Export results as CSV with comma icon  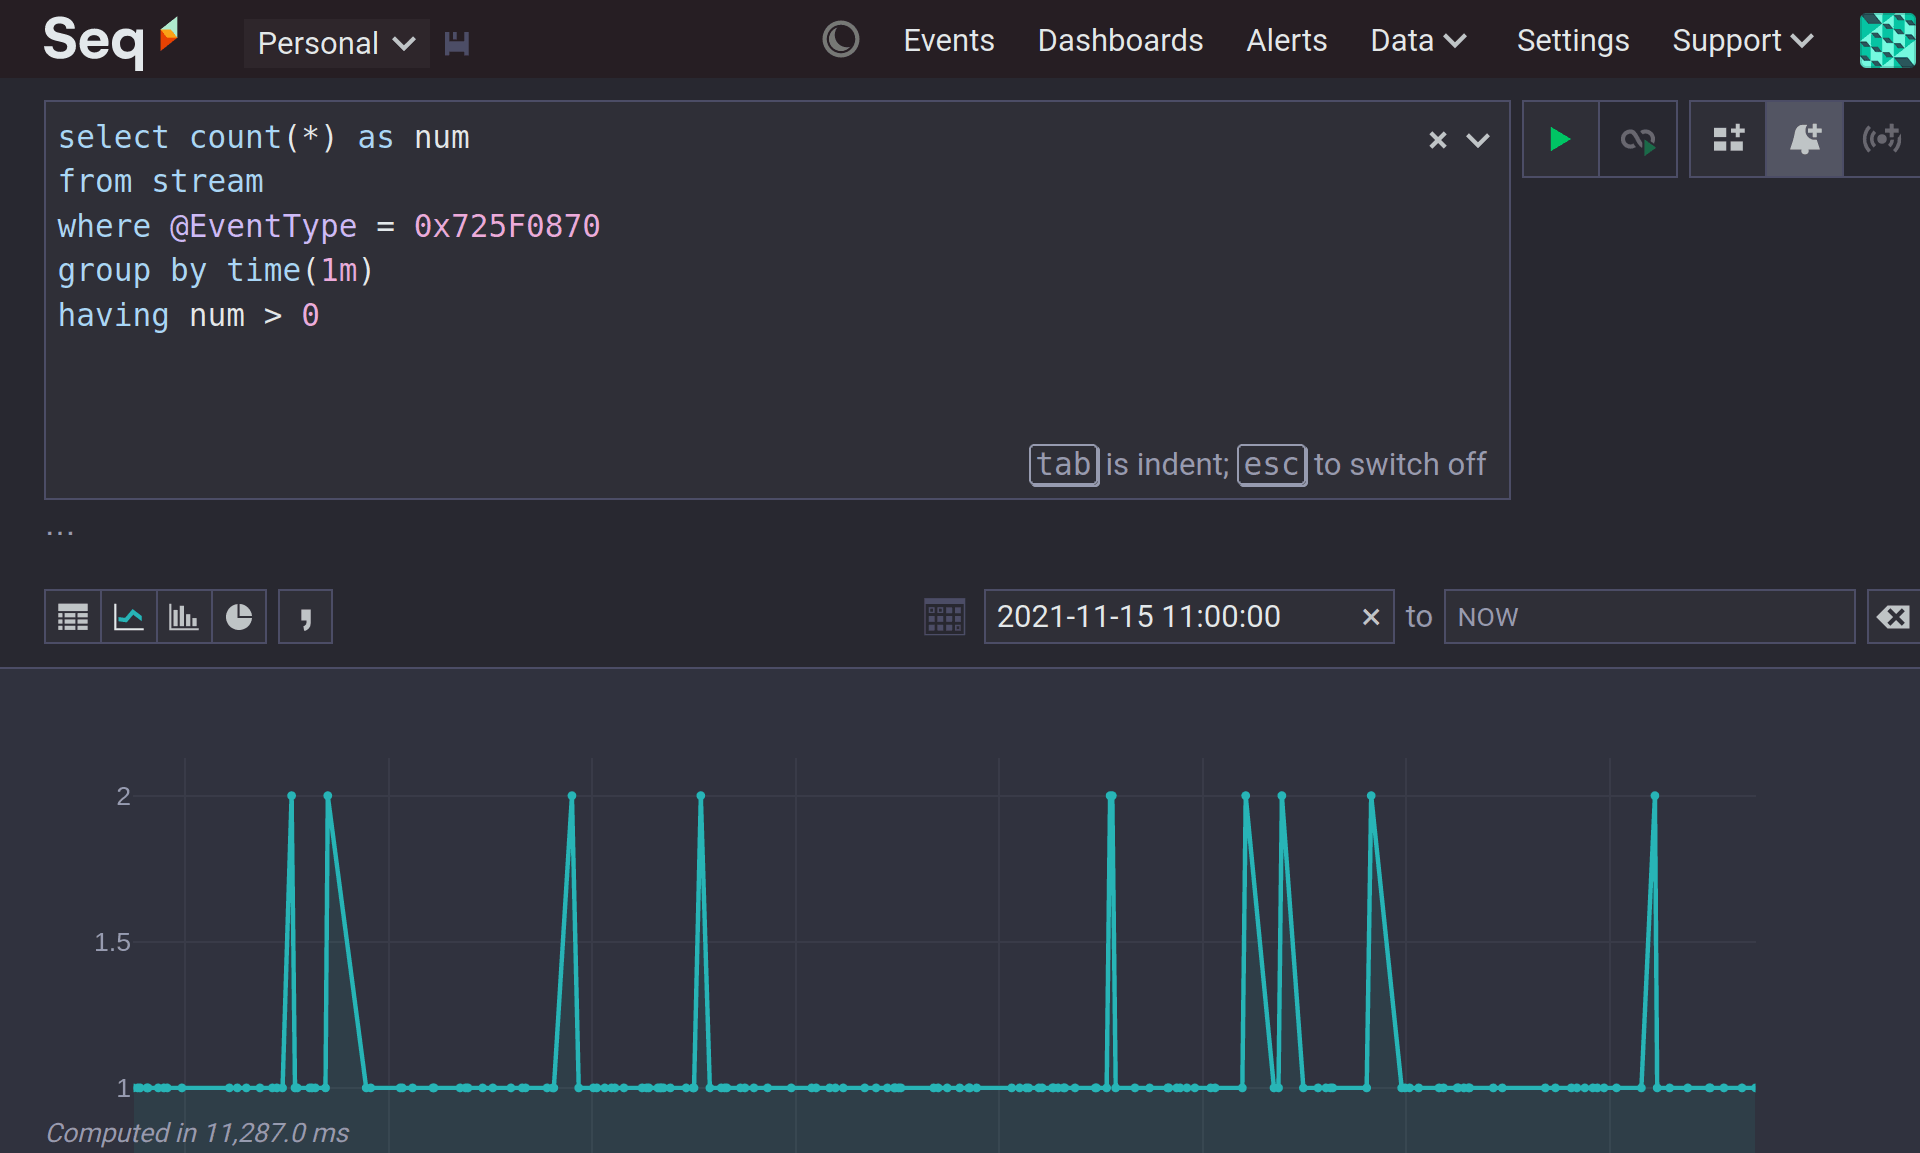point(305,617)
